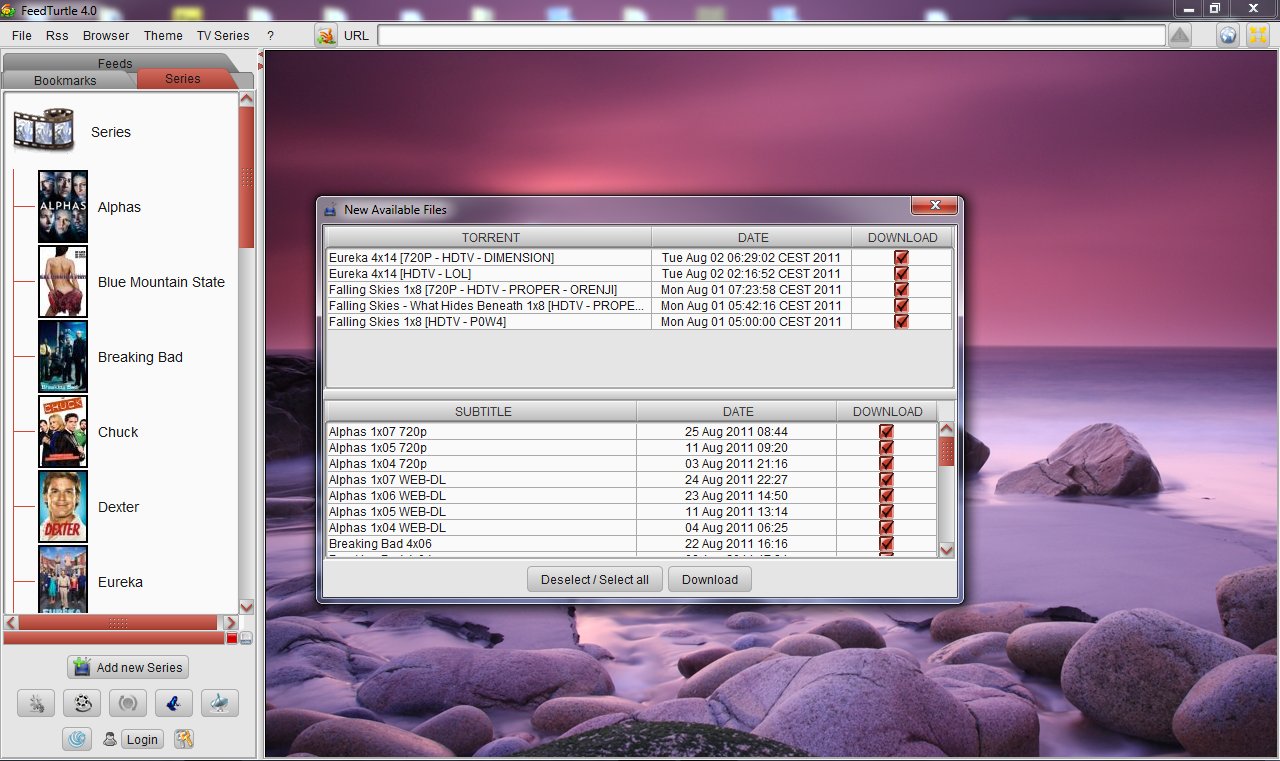Click the film reel Series icon
Image resolution: width=1280 pixels, height=761 pixels.
coord(44,131)
